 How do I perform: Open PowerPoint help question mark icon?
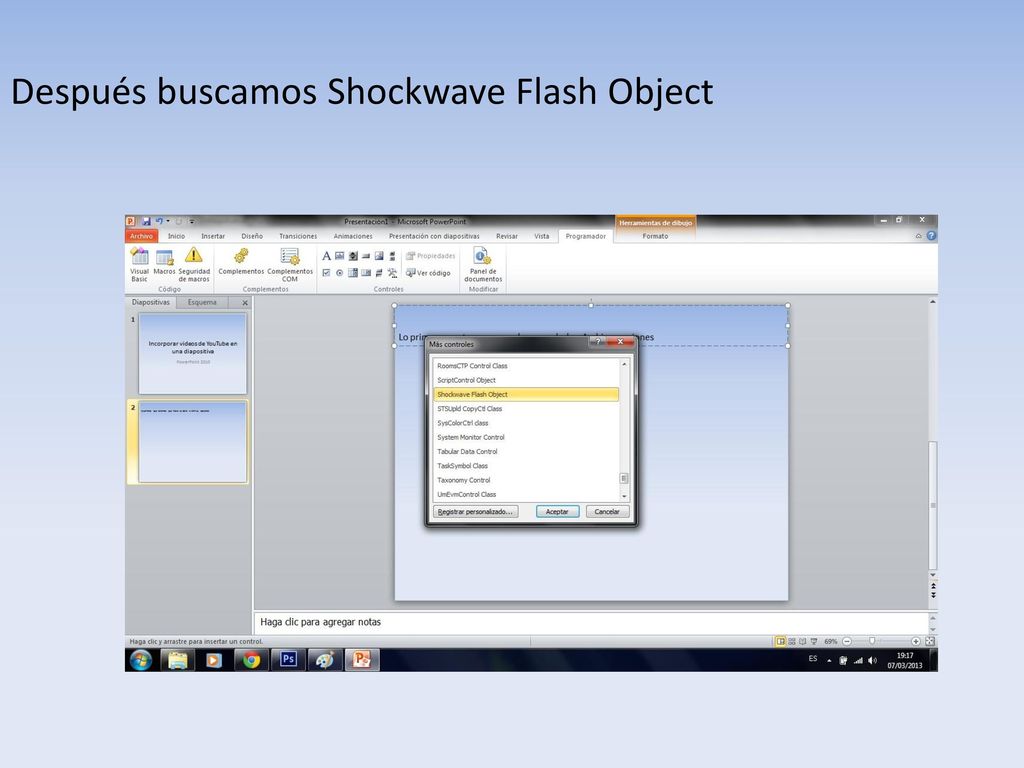coord(931,236)
